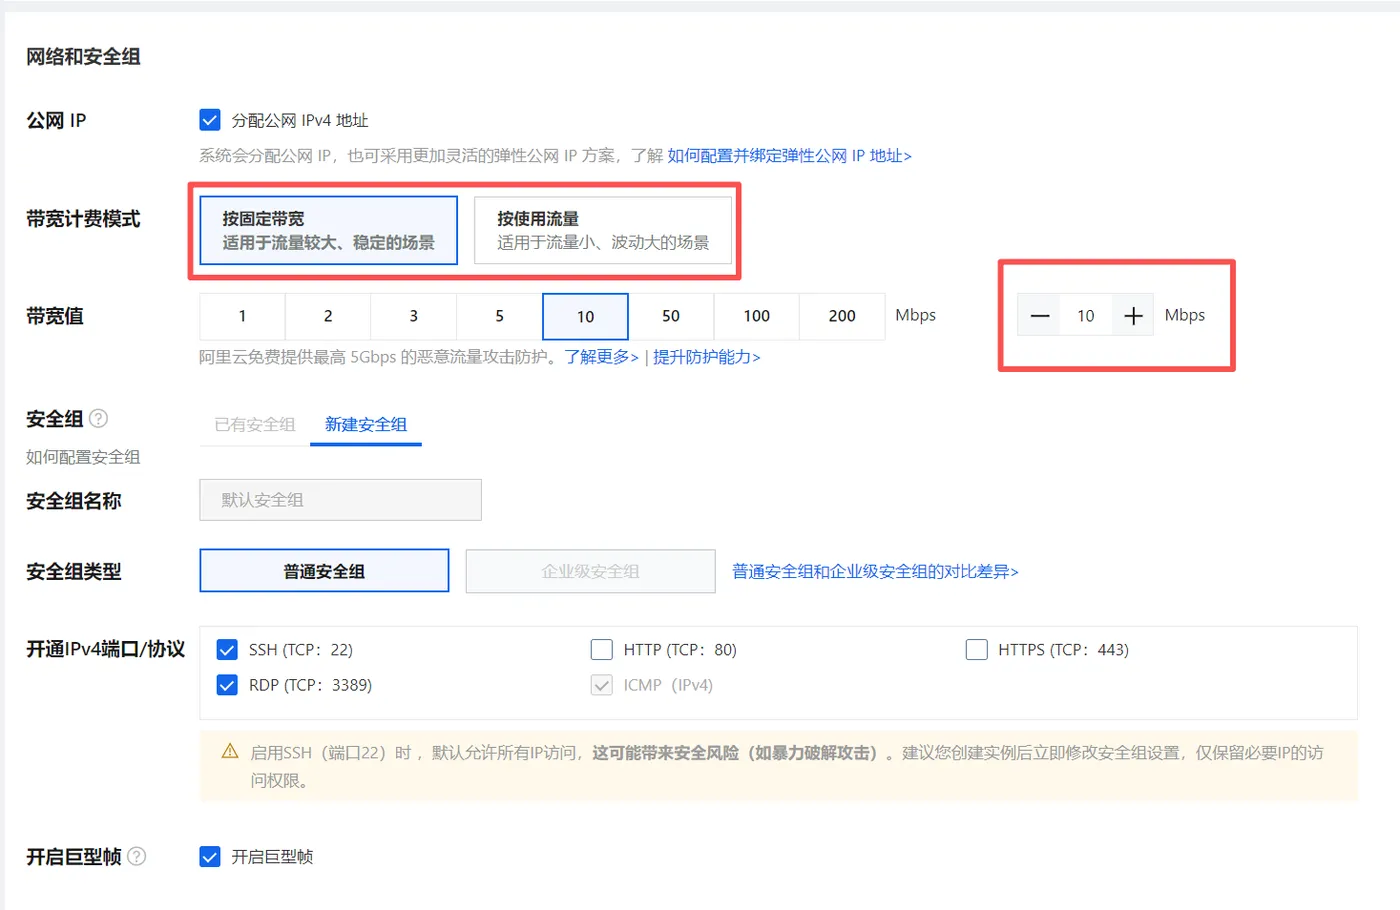This screenshot has height=910, width=1400.
Task: Open 如何配置并绑定弹性公网 IP 地址 link
Action: [x=790, y=156]
